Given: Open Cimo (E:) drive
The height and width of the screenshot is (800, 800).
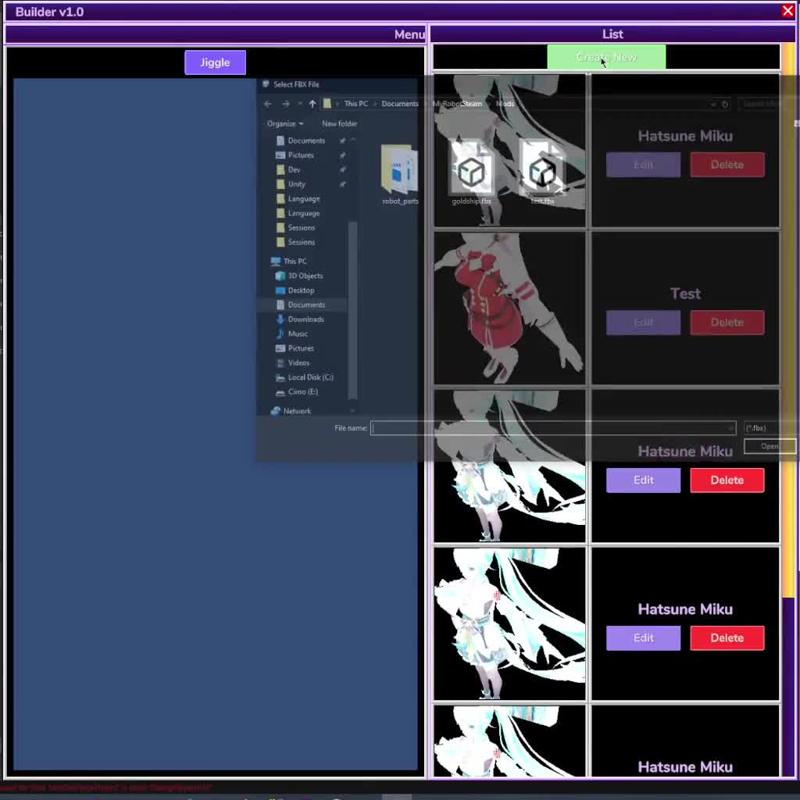Looking at the screenshot, I should [x=303, y=392].
